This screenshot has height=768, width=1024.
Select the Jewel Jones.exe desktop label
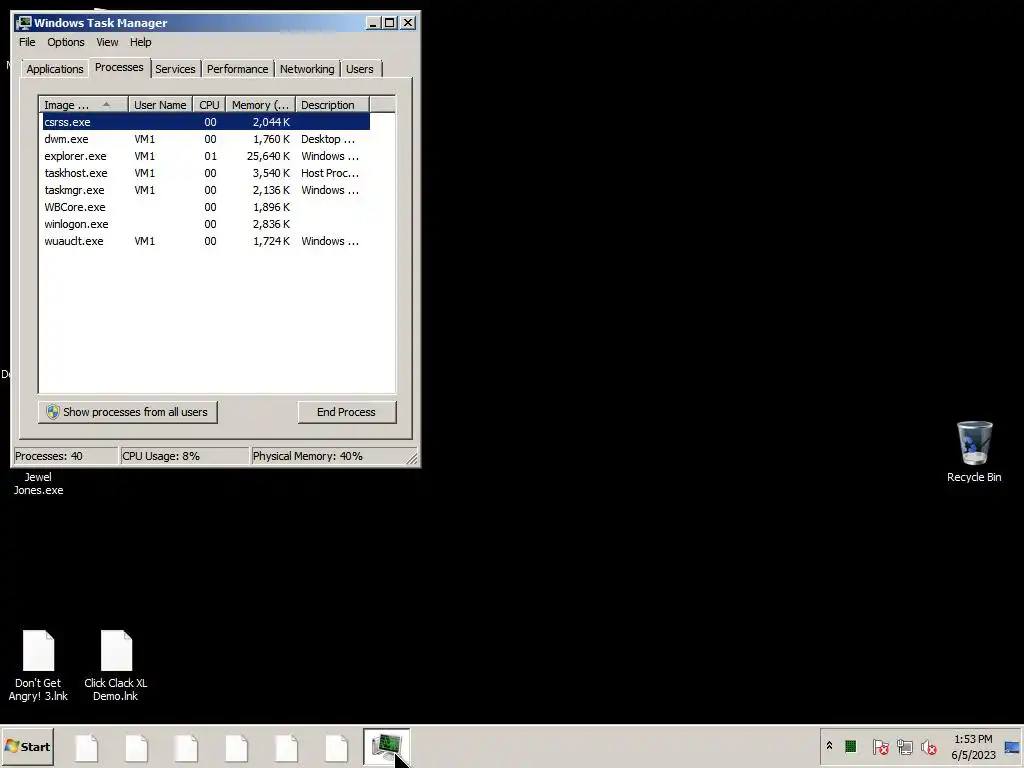click(38, 483)
